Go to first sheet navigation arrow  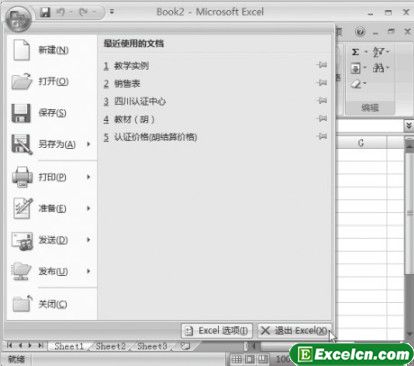(x=10, y=346)
